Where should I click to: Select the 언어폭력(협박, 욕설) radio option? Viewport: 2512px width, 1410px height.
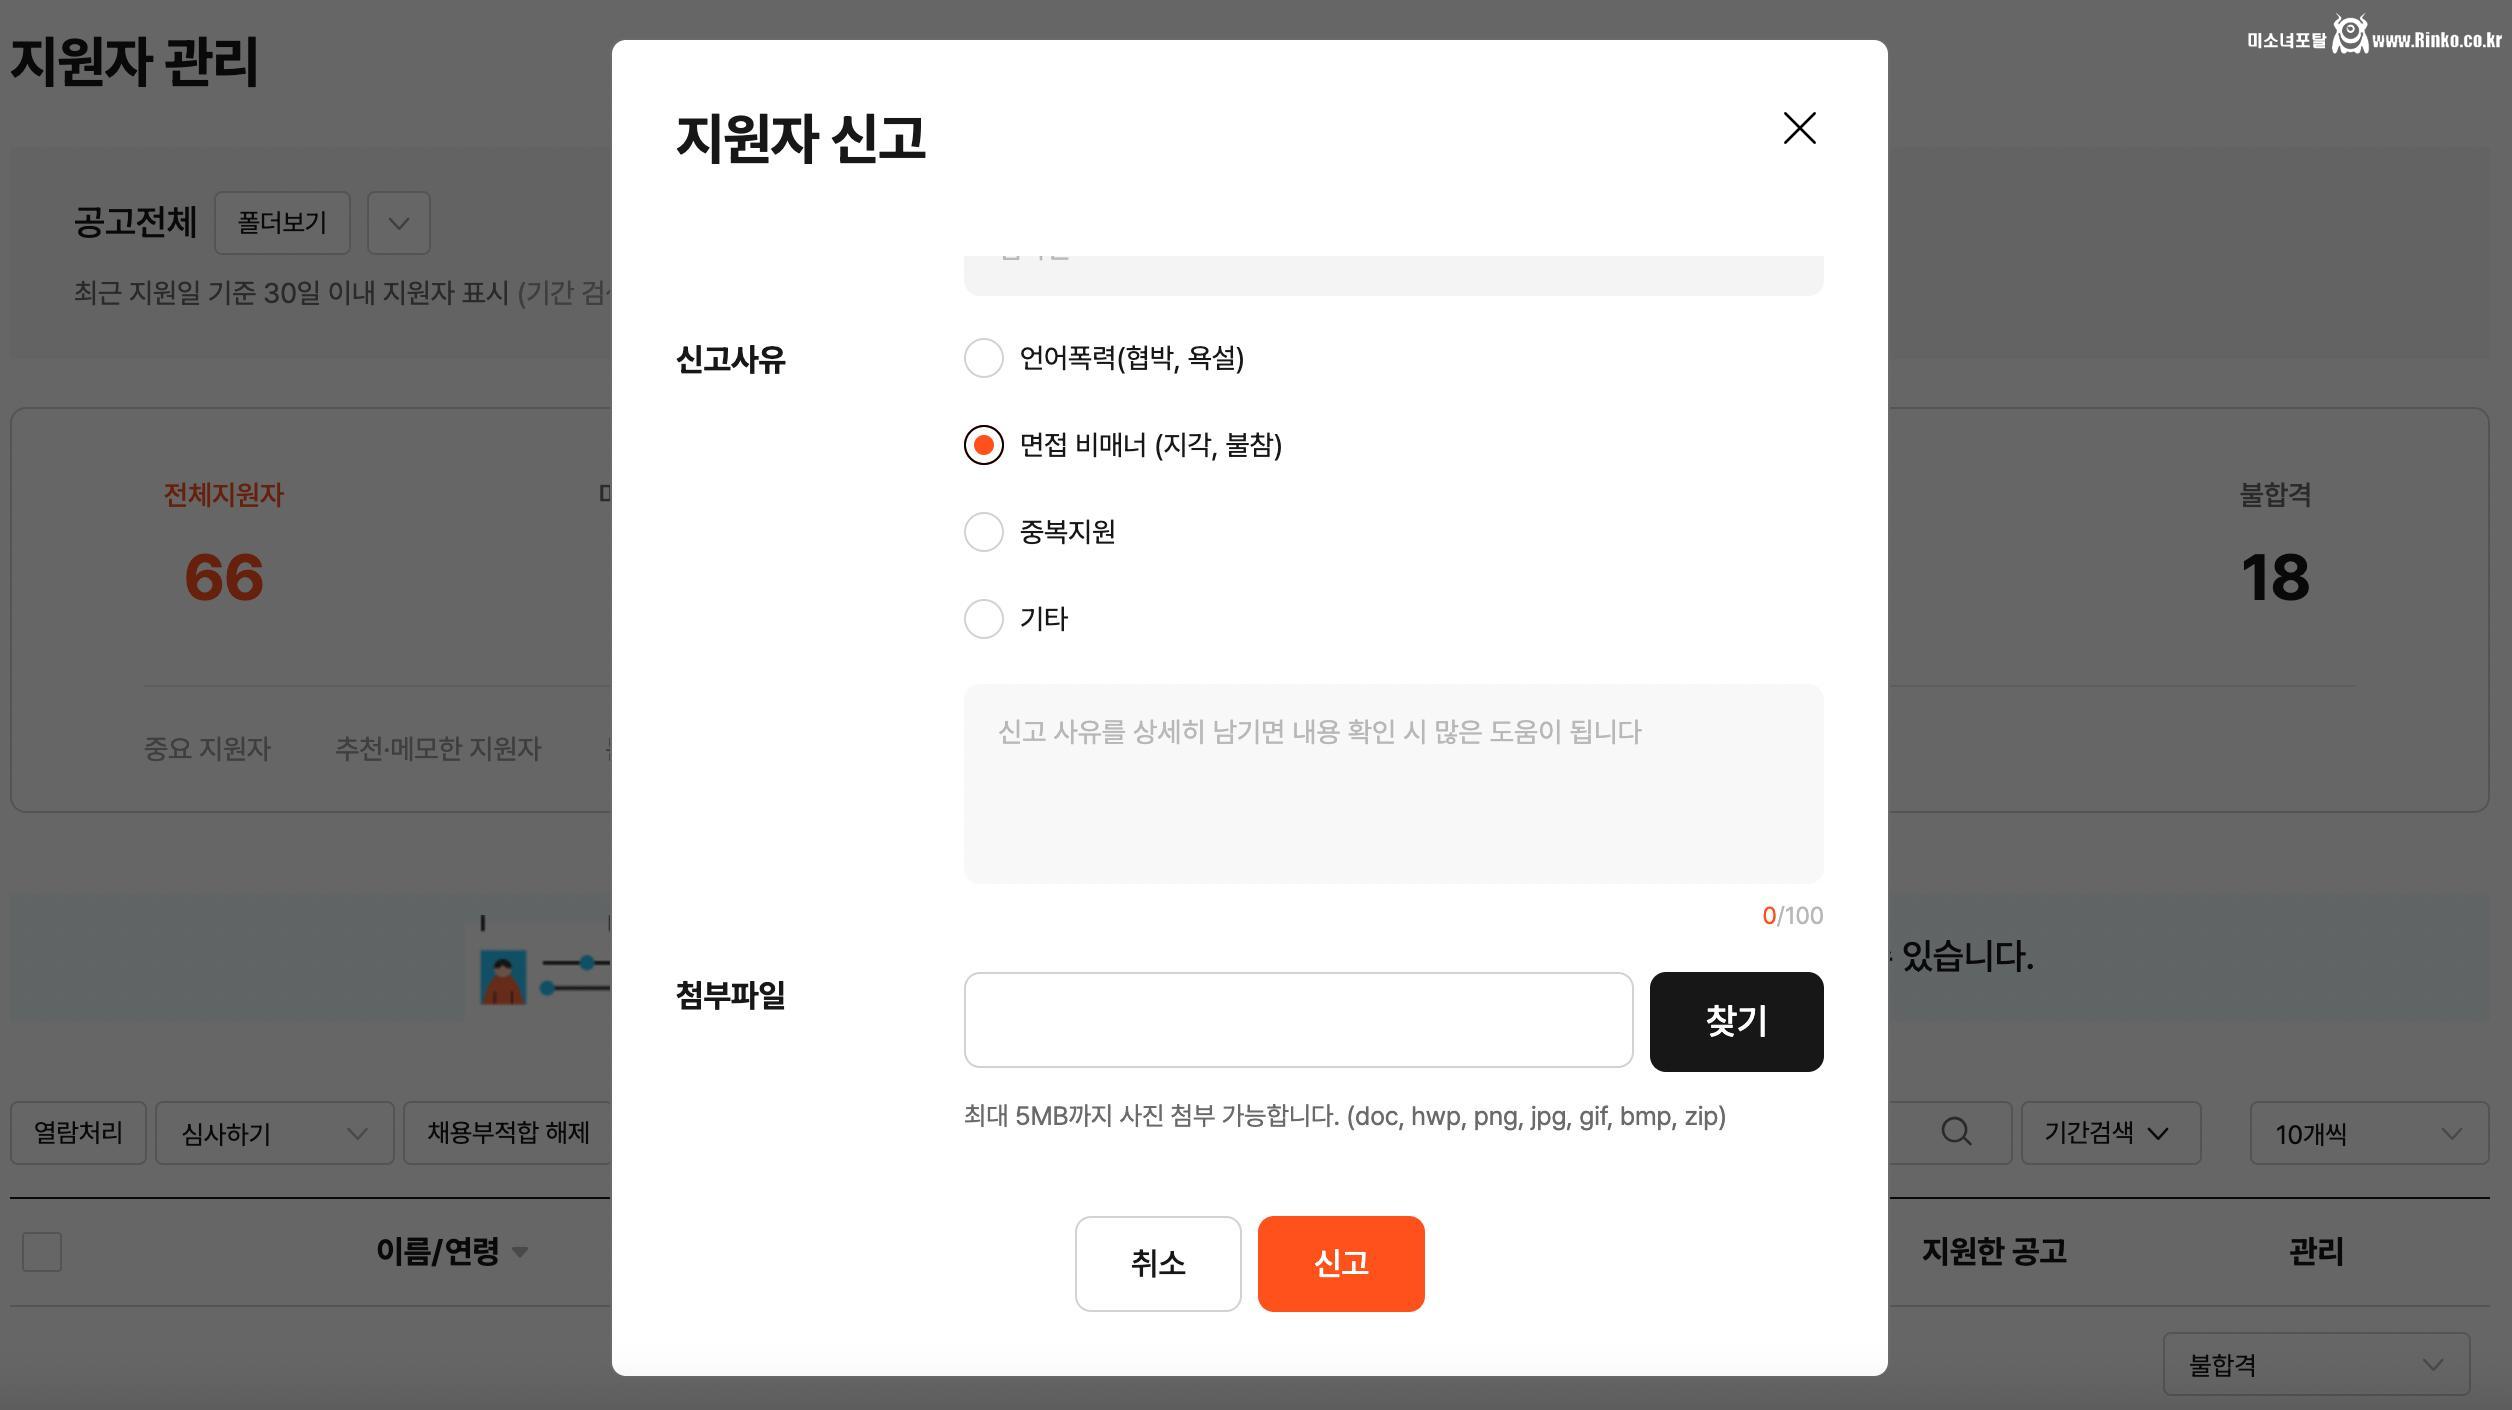tap(983, 358)
